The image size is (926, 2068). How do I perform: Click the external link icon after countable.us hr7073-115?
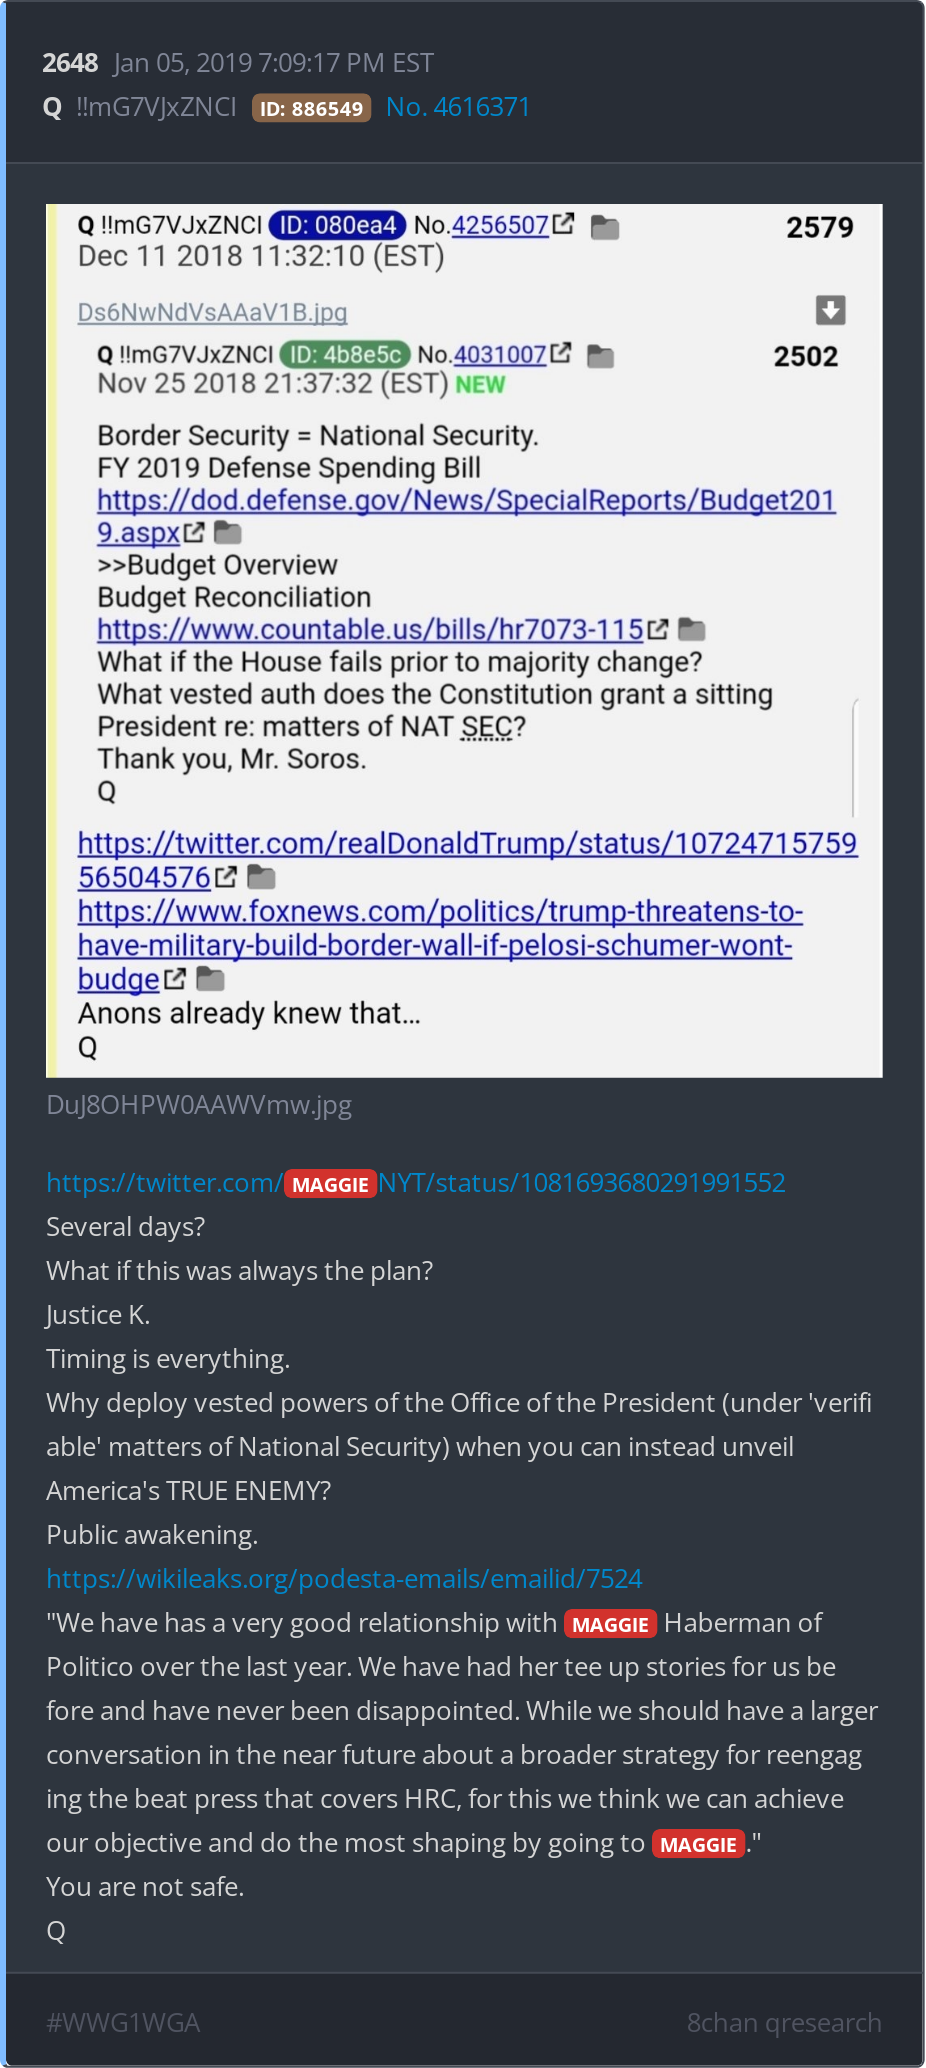(657, 629)
